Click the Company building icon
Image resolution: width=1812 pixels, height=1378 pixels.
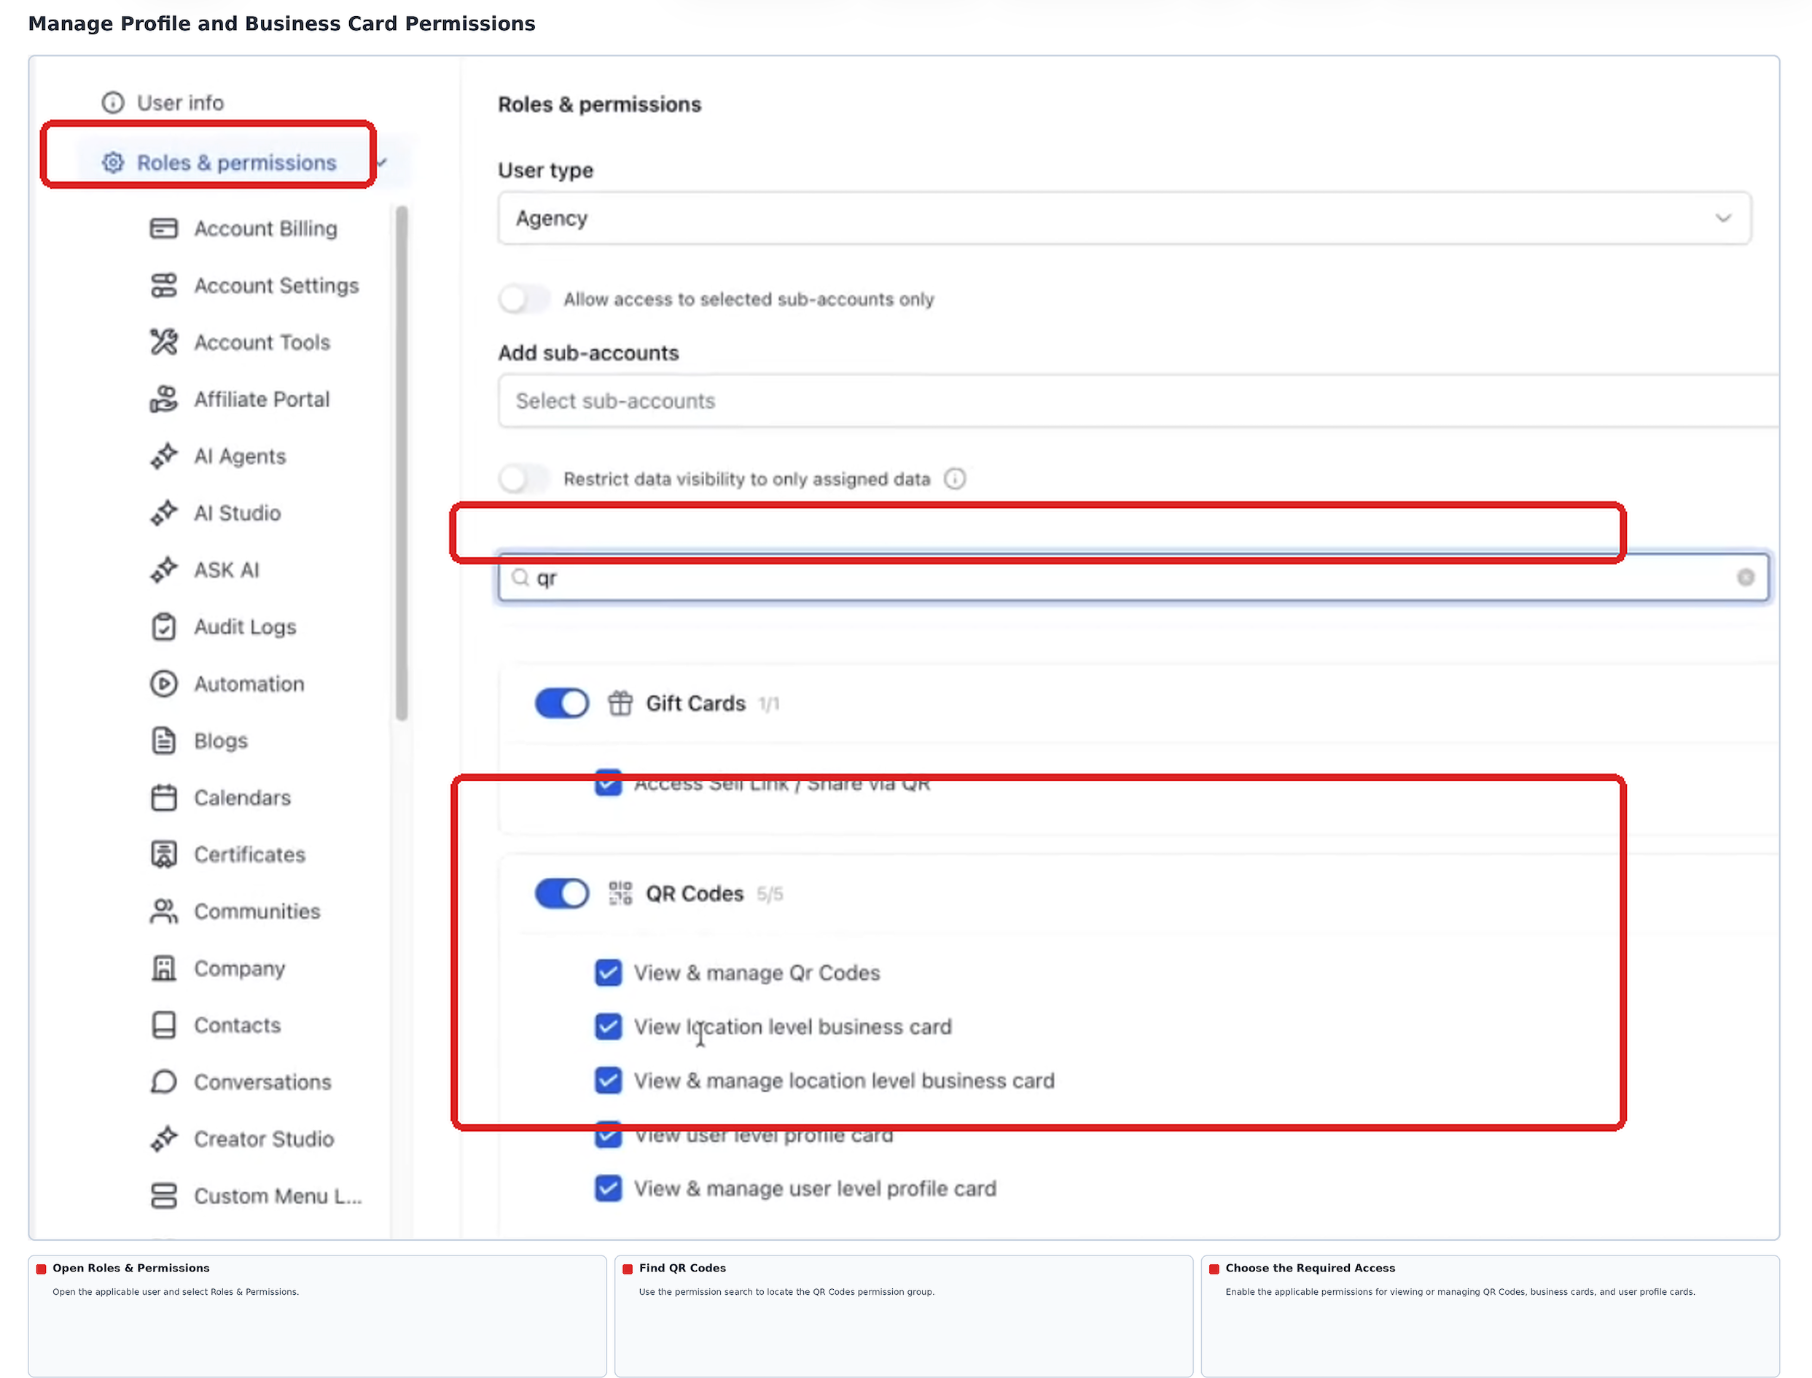tap(164, 968)
